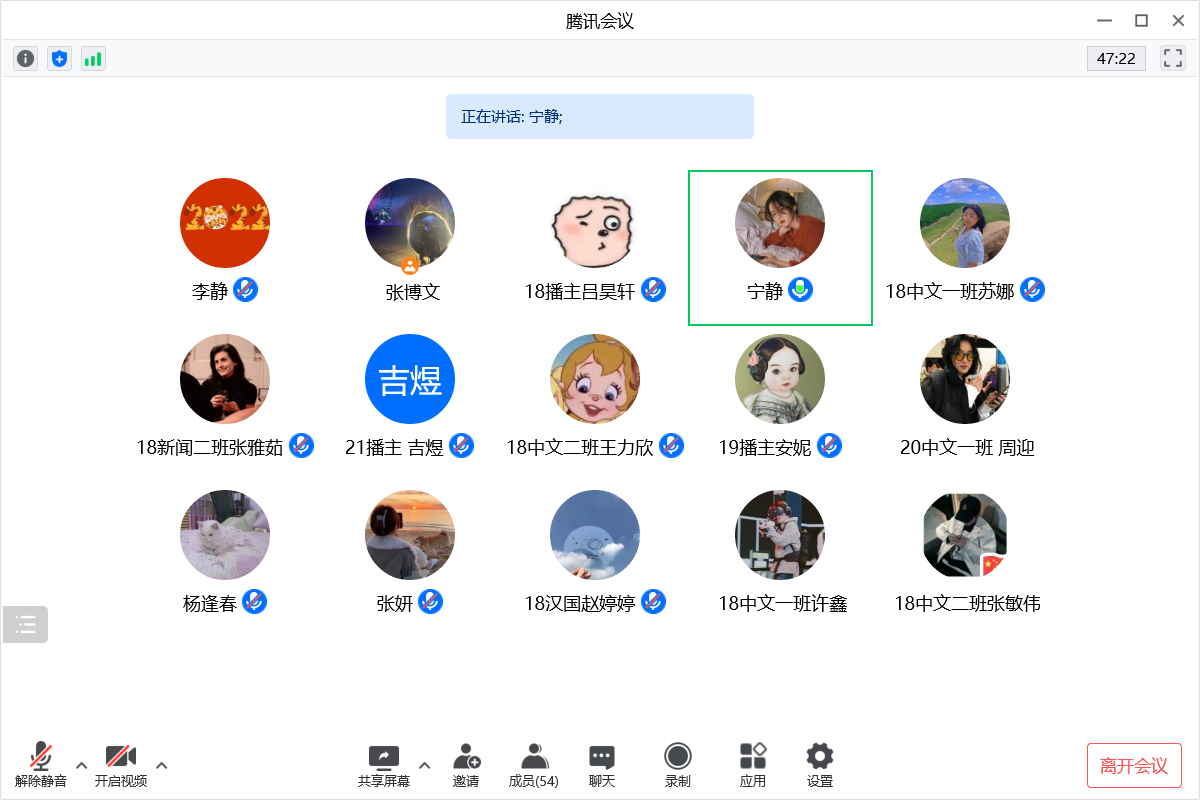This screenshot has width=1200, height=800.
Task: Select speaking participant 宁静's tile
Action: [780, 247]
